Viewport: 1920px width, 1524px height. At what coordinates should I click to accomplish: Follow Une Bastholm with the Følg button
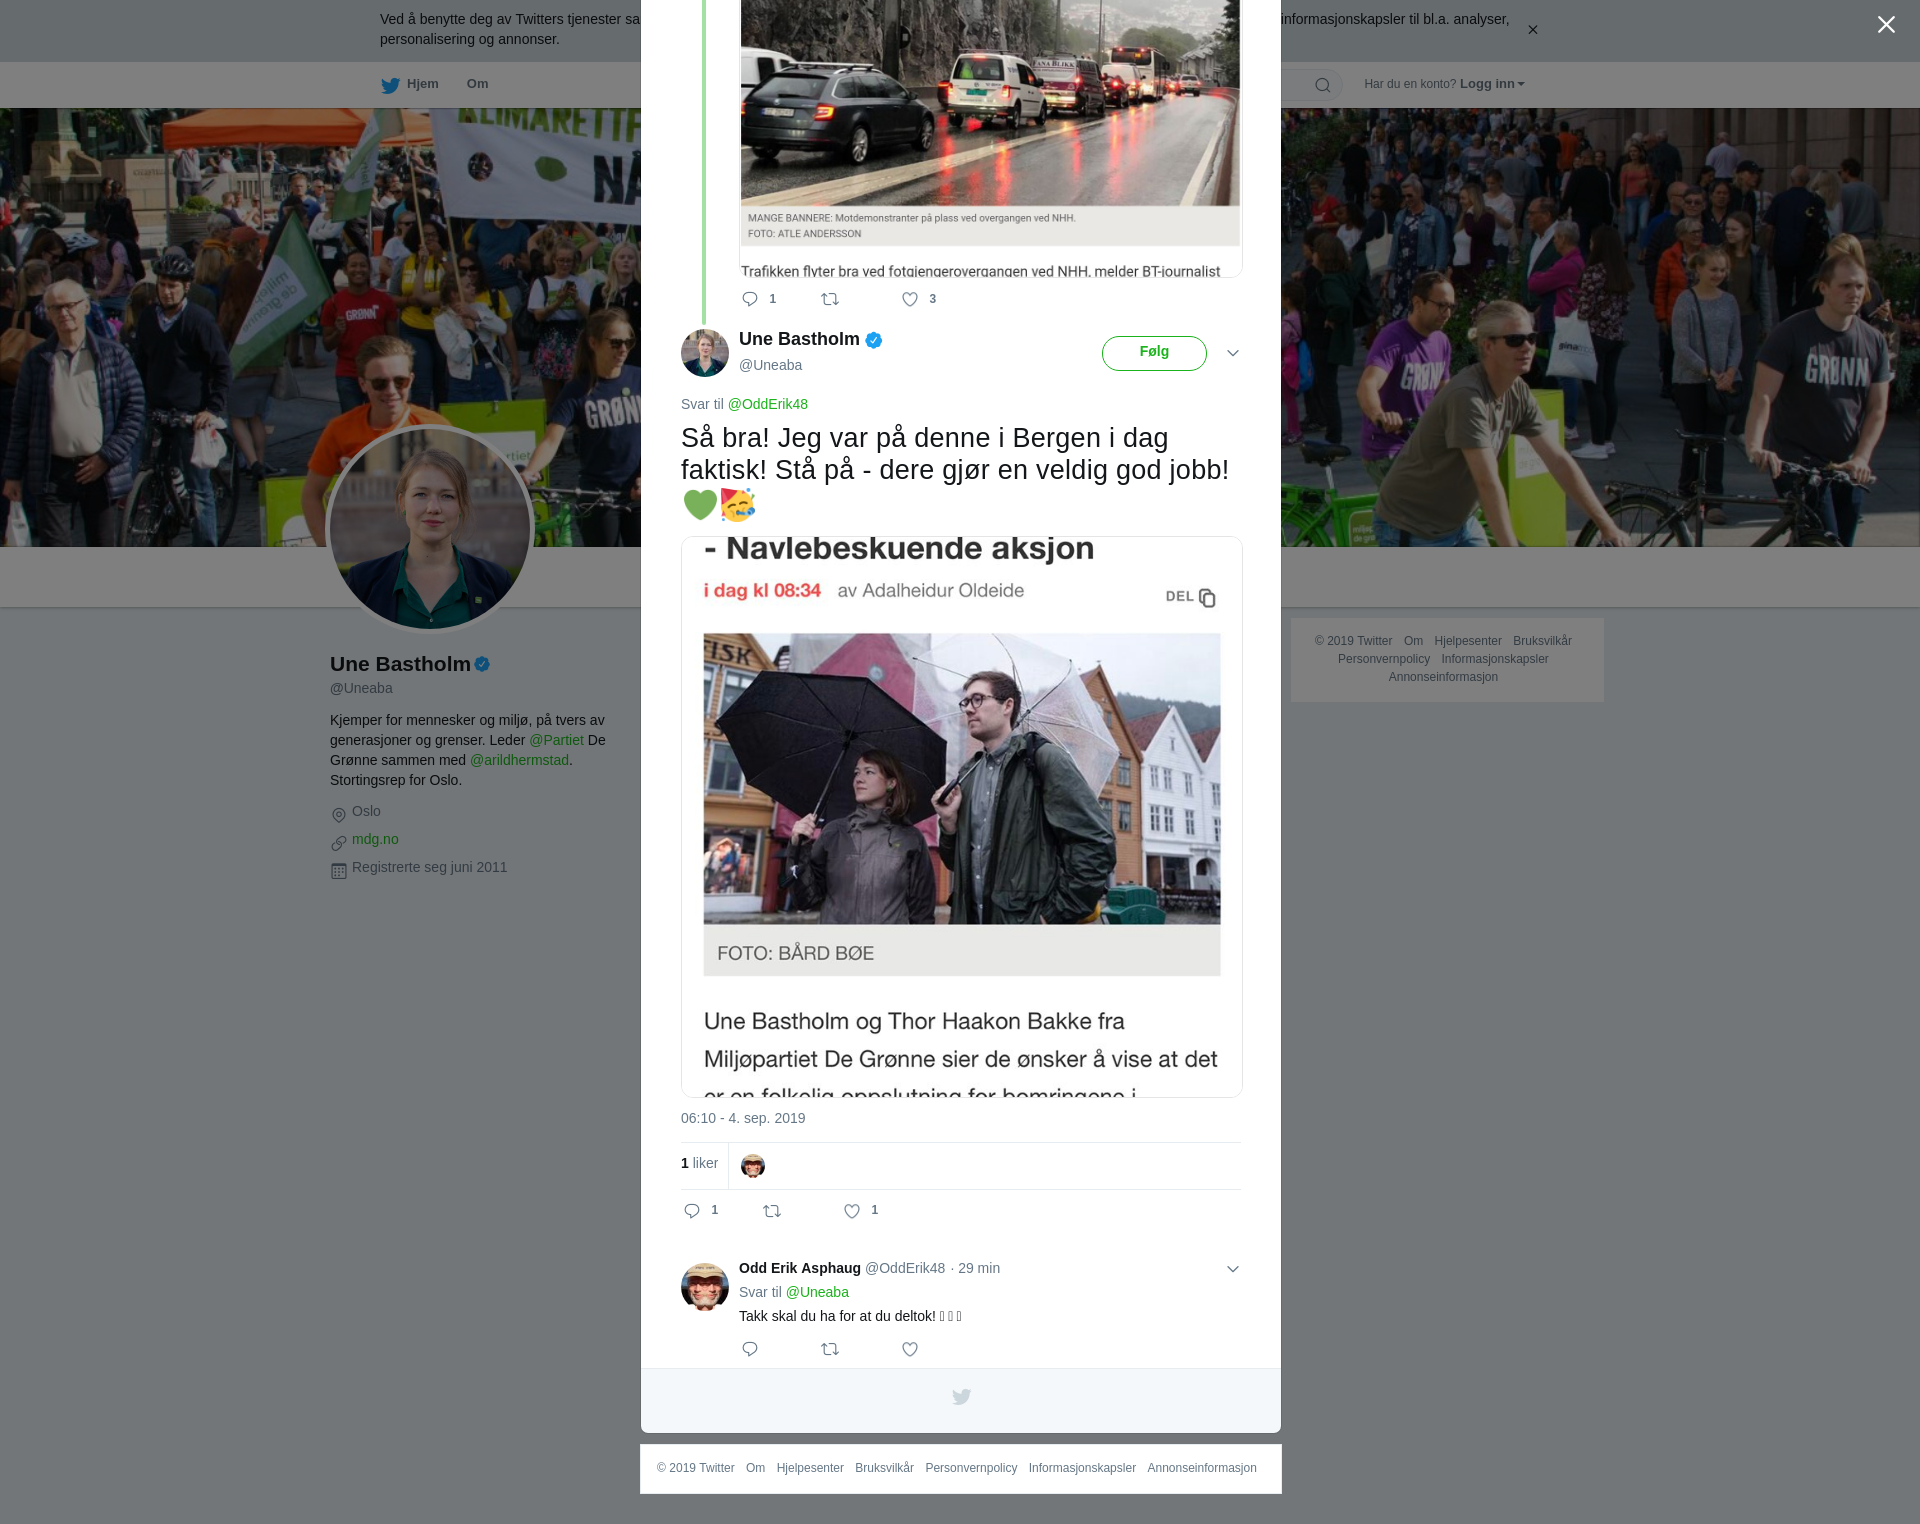1154,353
